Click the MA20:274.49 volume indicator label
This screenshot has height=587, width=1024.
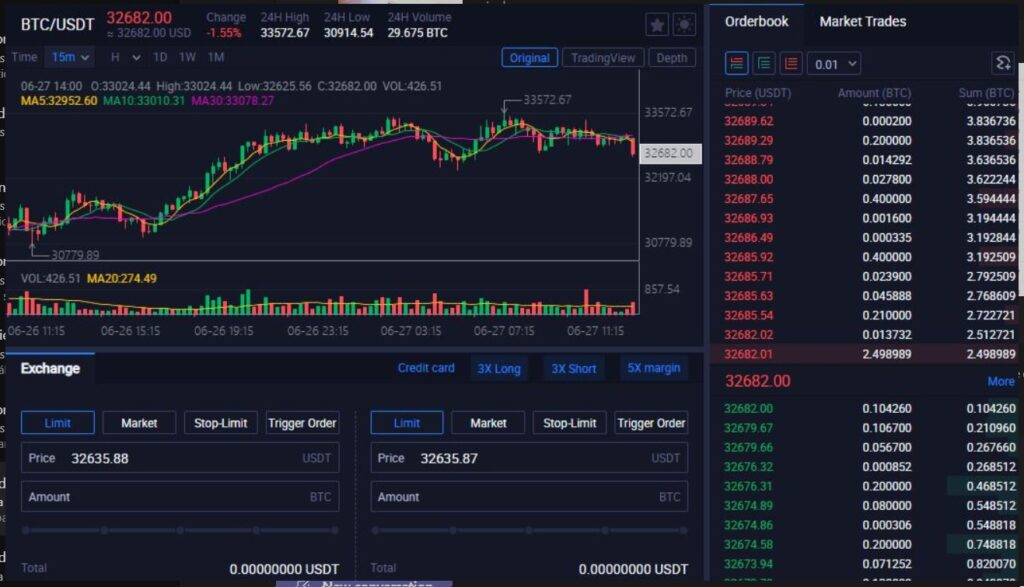[x=121, y=279]
